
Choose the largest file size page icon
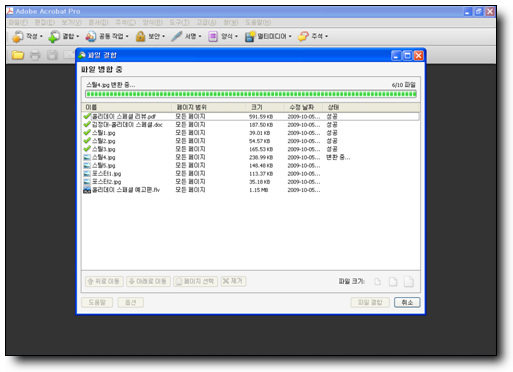[x=409, y=282]
